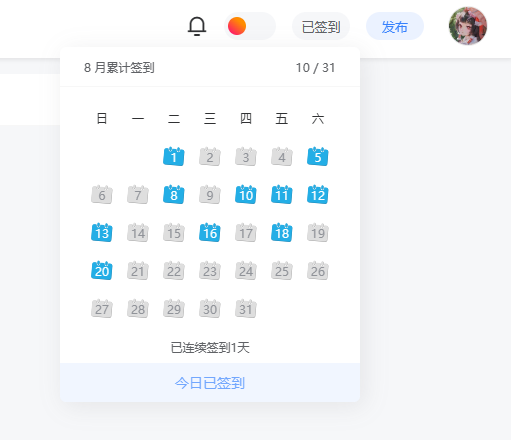Click the 10 / 31 progress counter

(315, 68)
